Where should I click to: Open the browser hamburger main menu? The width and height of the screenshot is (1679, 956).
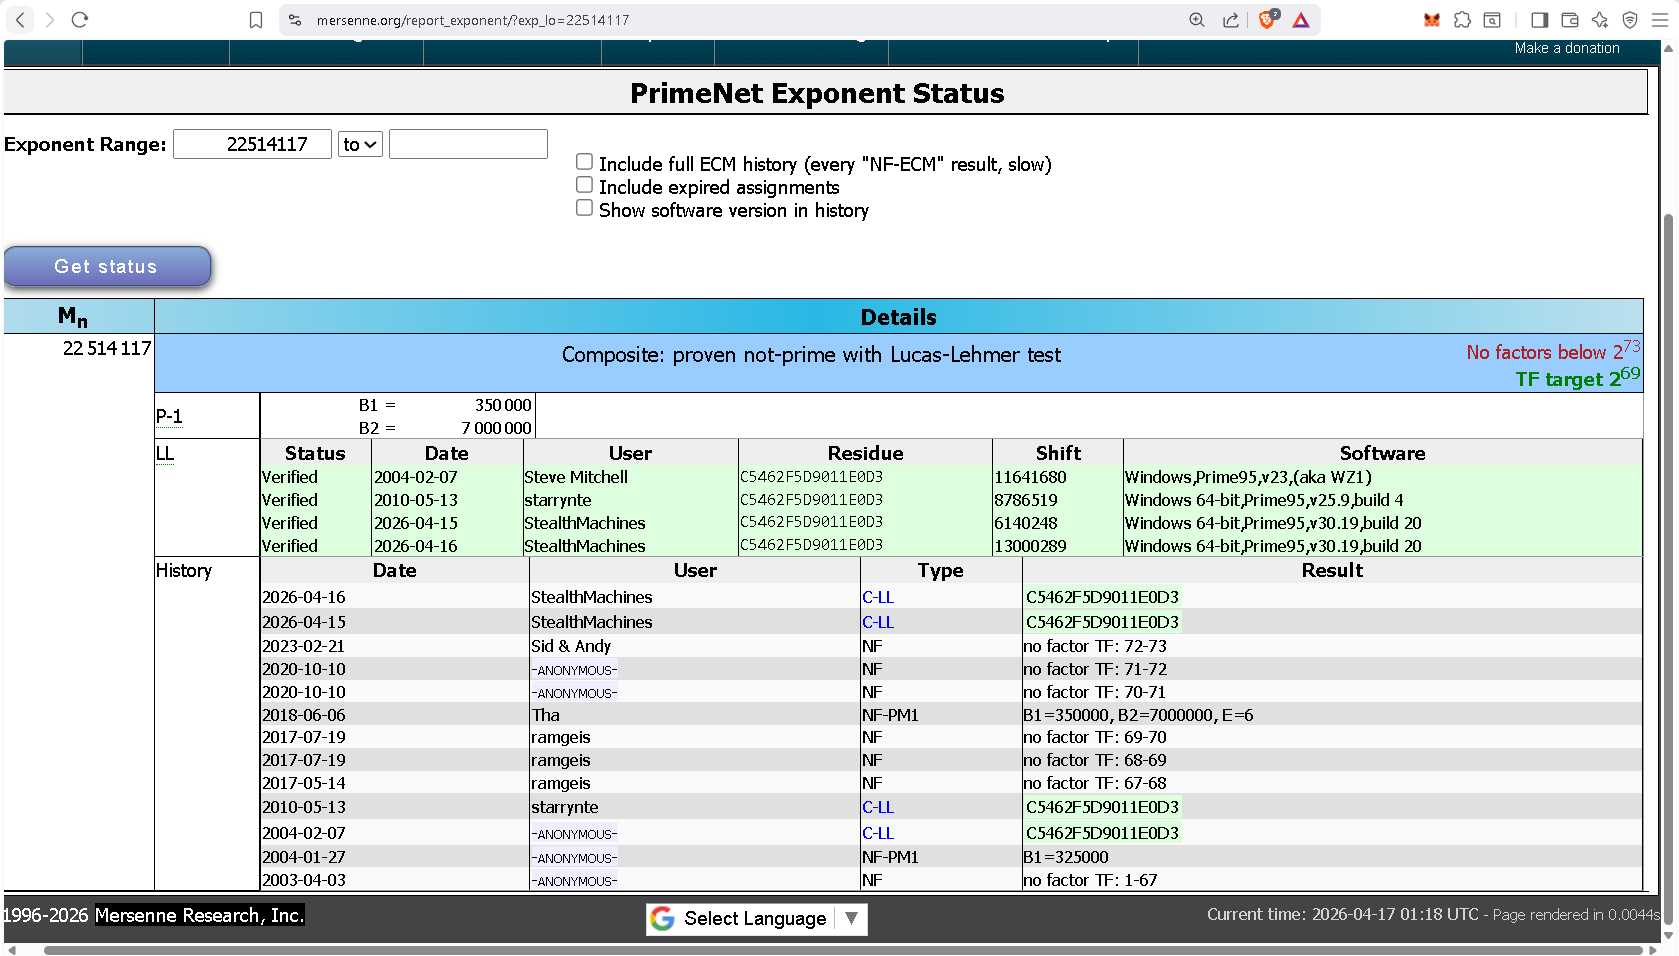click(1660, 20)
